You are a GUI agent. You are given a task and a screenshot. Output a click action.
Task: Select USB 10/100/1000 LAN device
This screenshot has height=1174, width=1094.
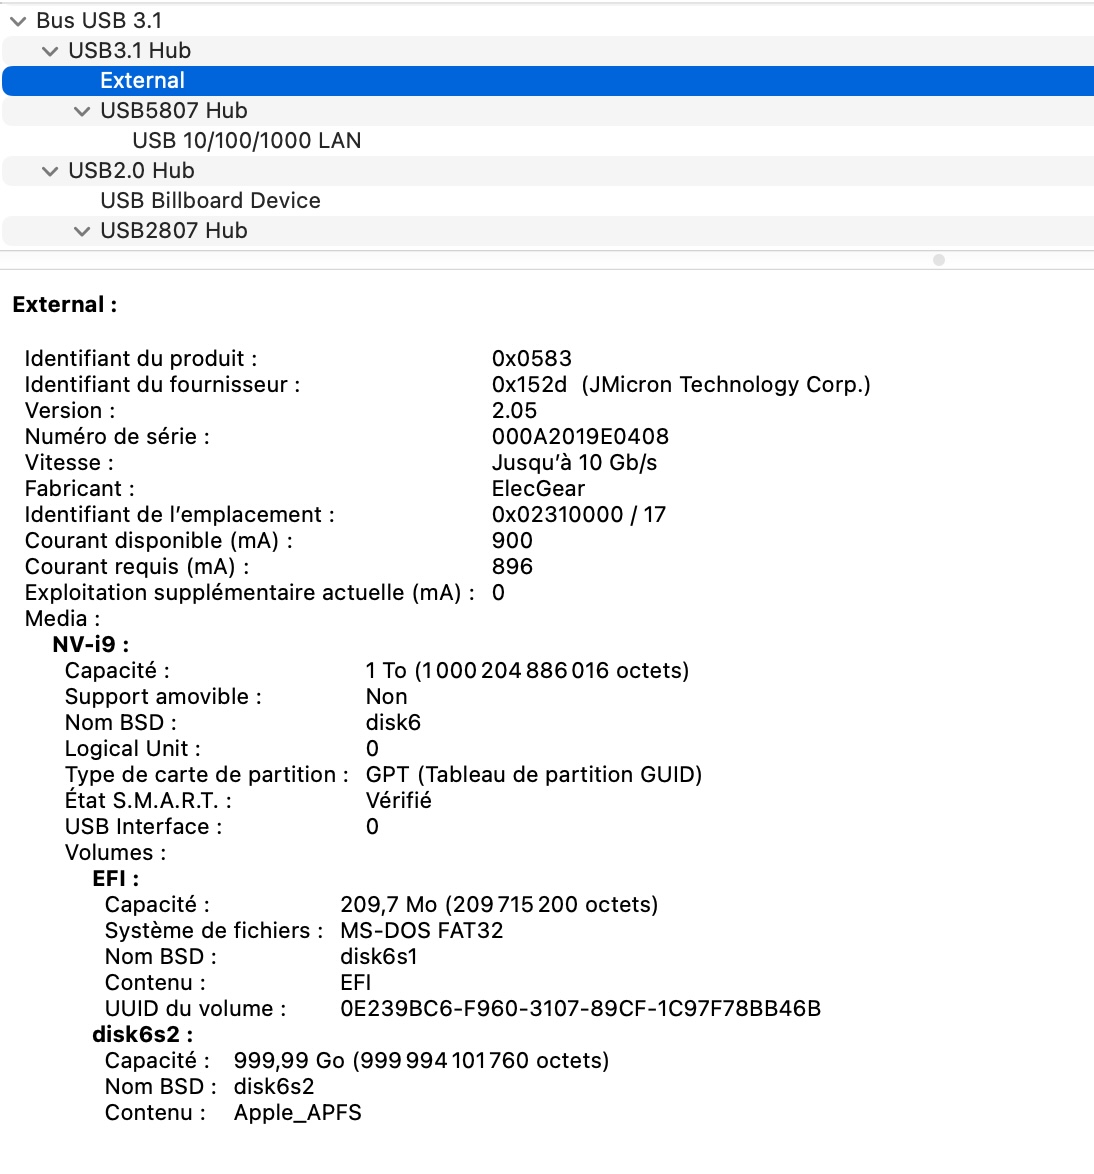click(547, 141)
